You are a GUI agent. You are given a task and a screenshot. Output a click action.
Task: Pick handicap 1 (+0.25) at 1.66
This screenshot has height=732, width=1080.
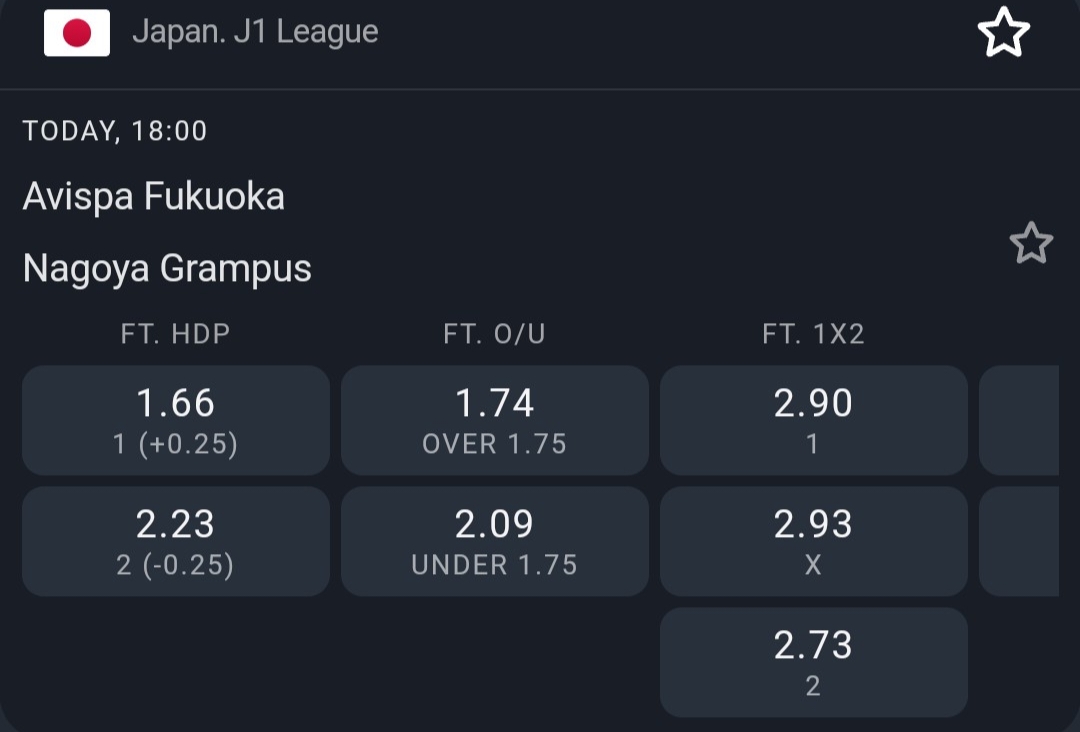pyautogui.click(x=176, y=420)
